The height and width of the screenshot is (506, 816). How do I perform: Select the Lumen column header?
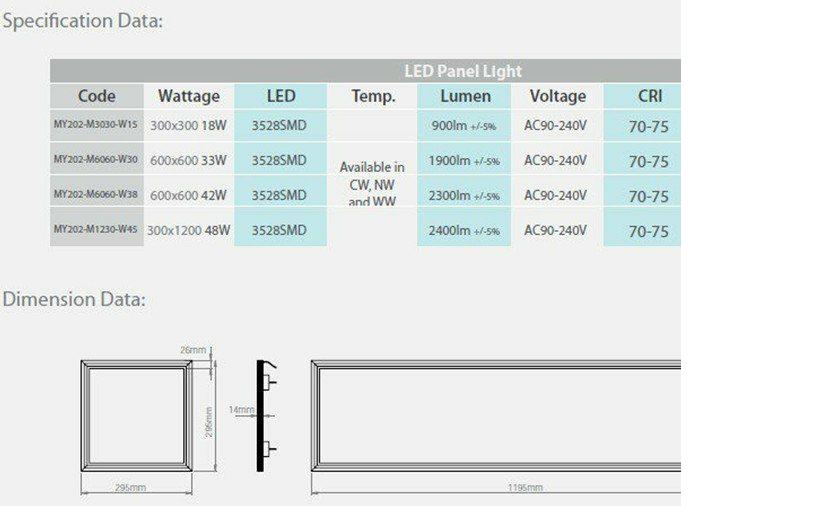pos(465,96)
